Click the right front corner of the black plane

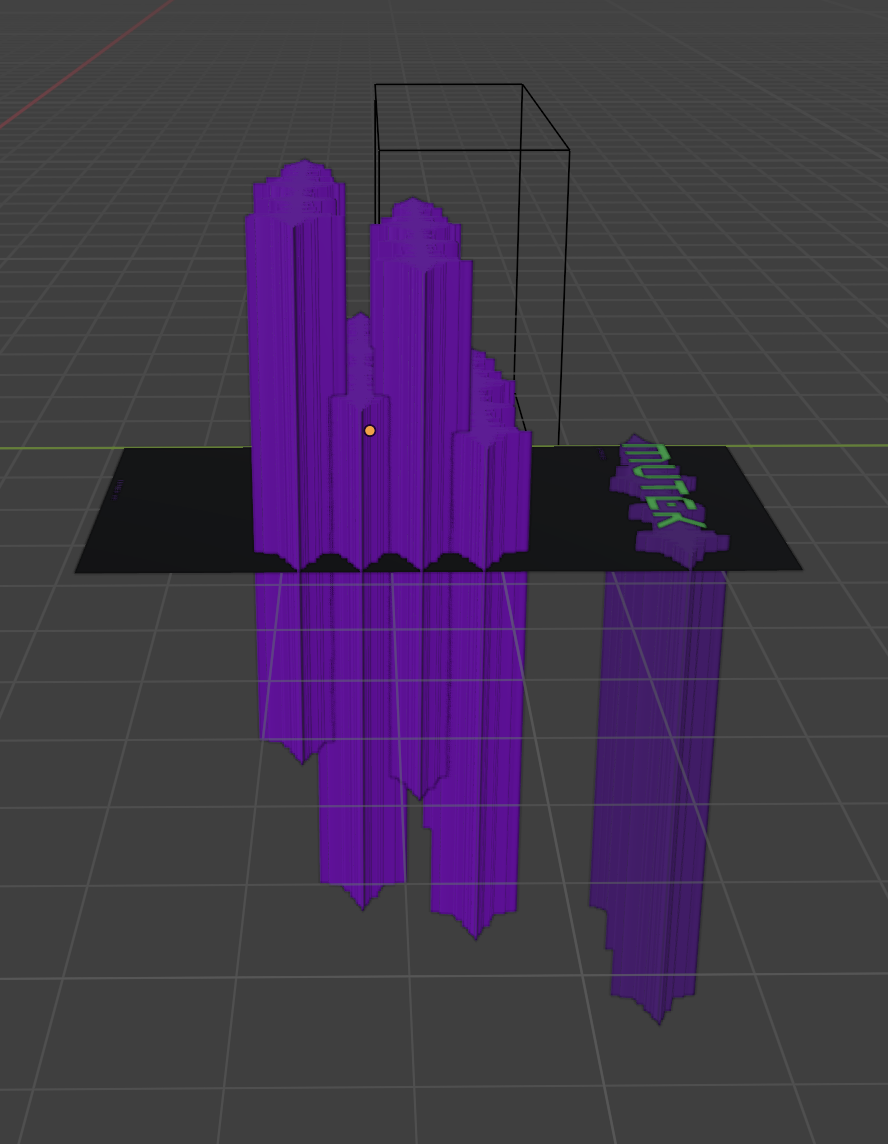800,569
